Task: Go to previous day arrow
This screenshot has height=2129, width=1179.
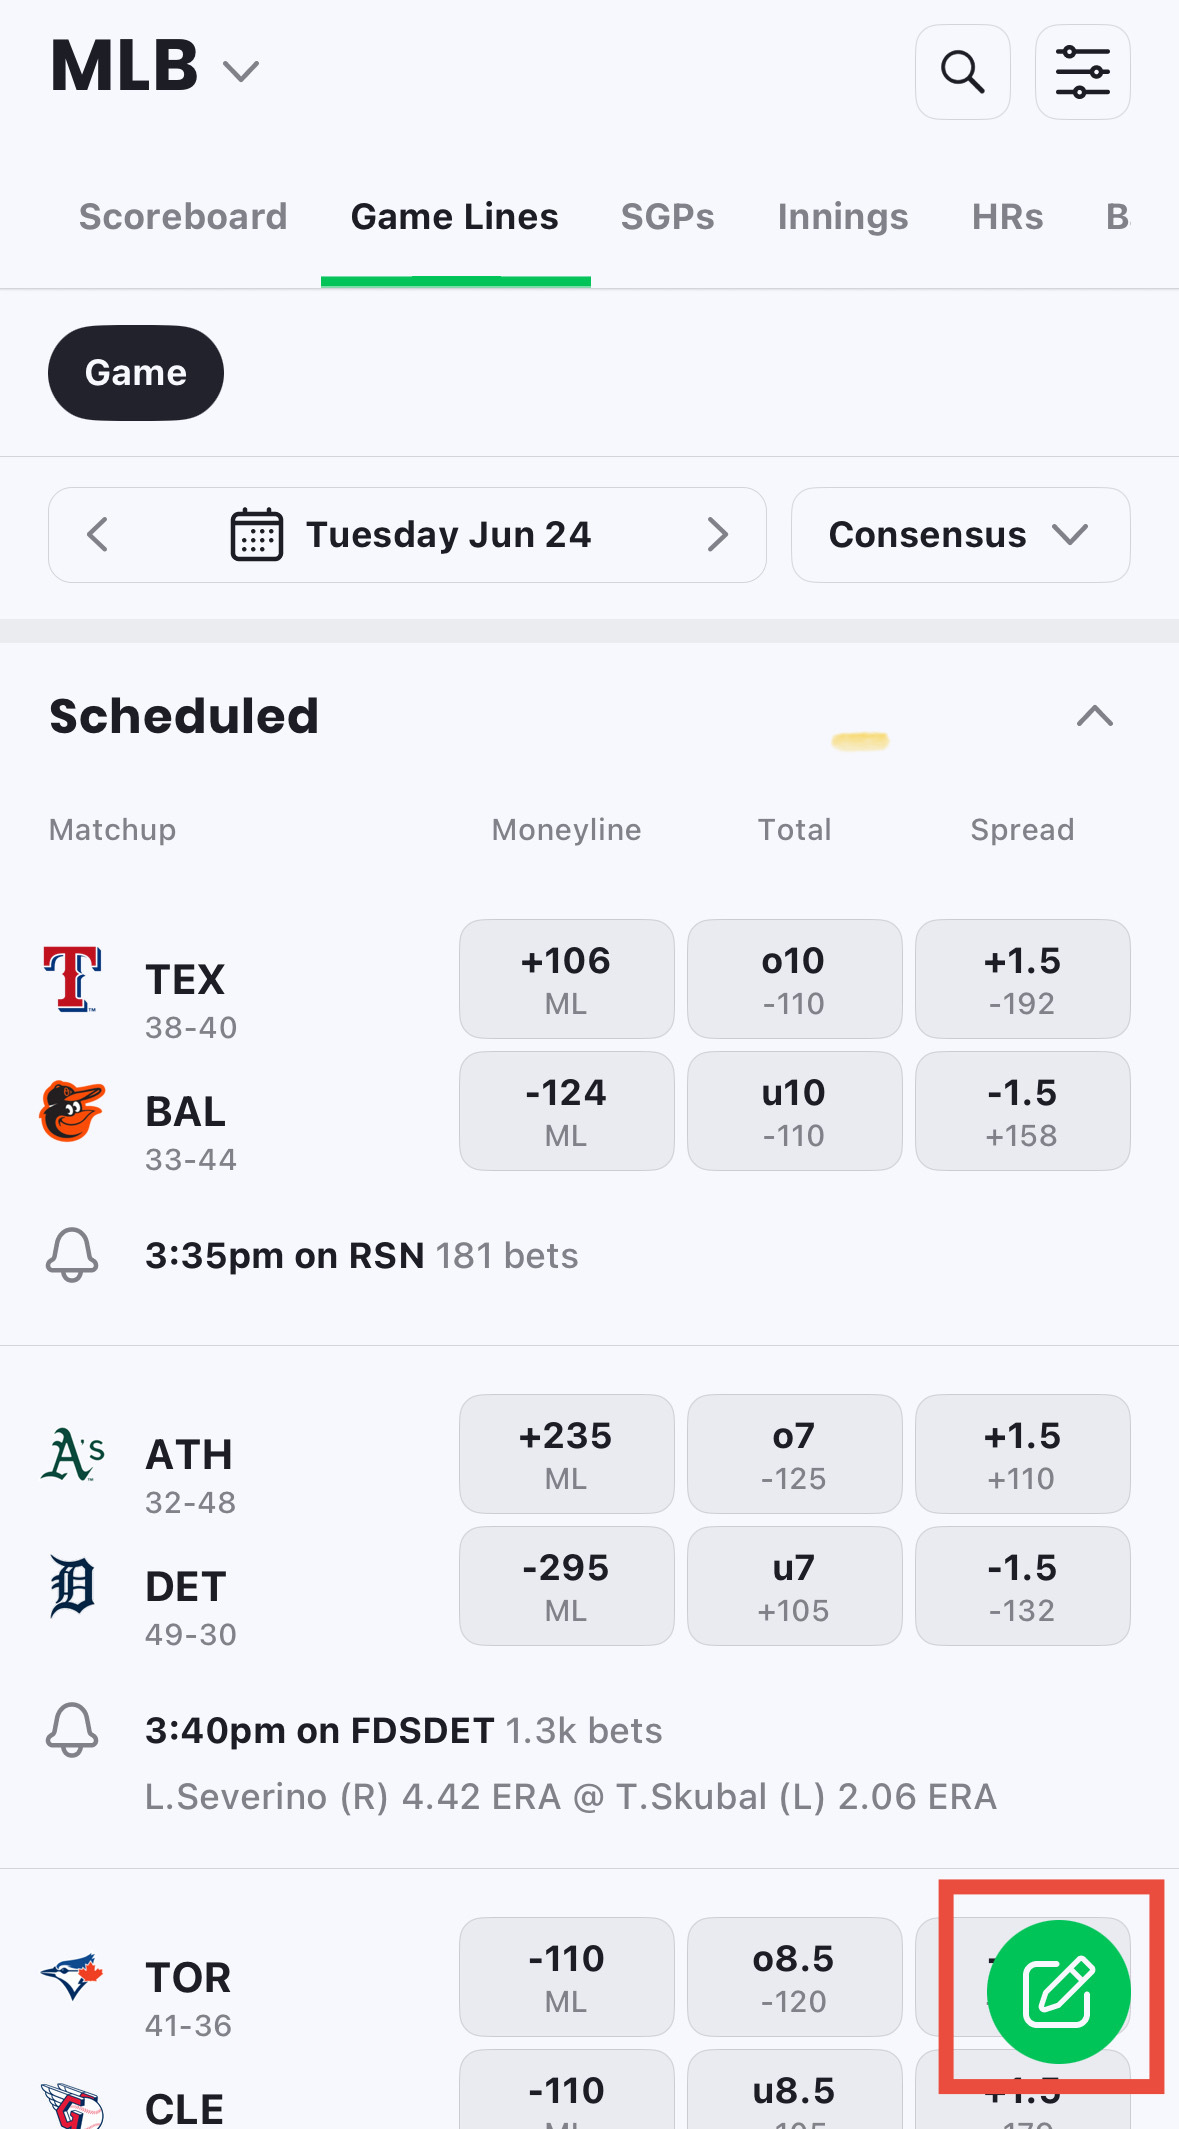Action: (97, 534)
